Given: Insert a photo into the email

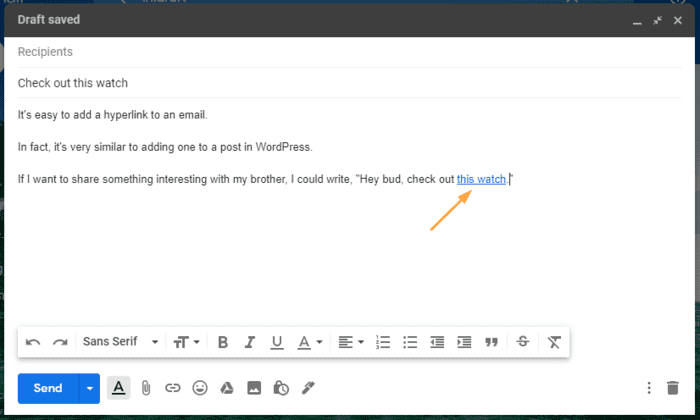Looking at the screenshot, I should click(254, 388).
